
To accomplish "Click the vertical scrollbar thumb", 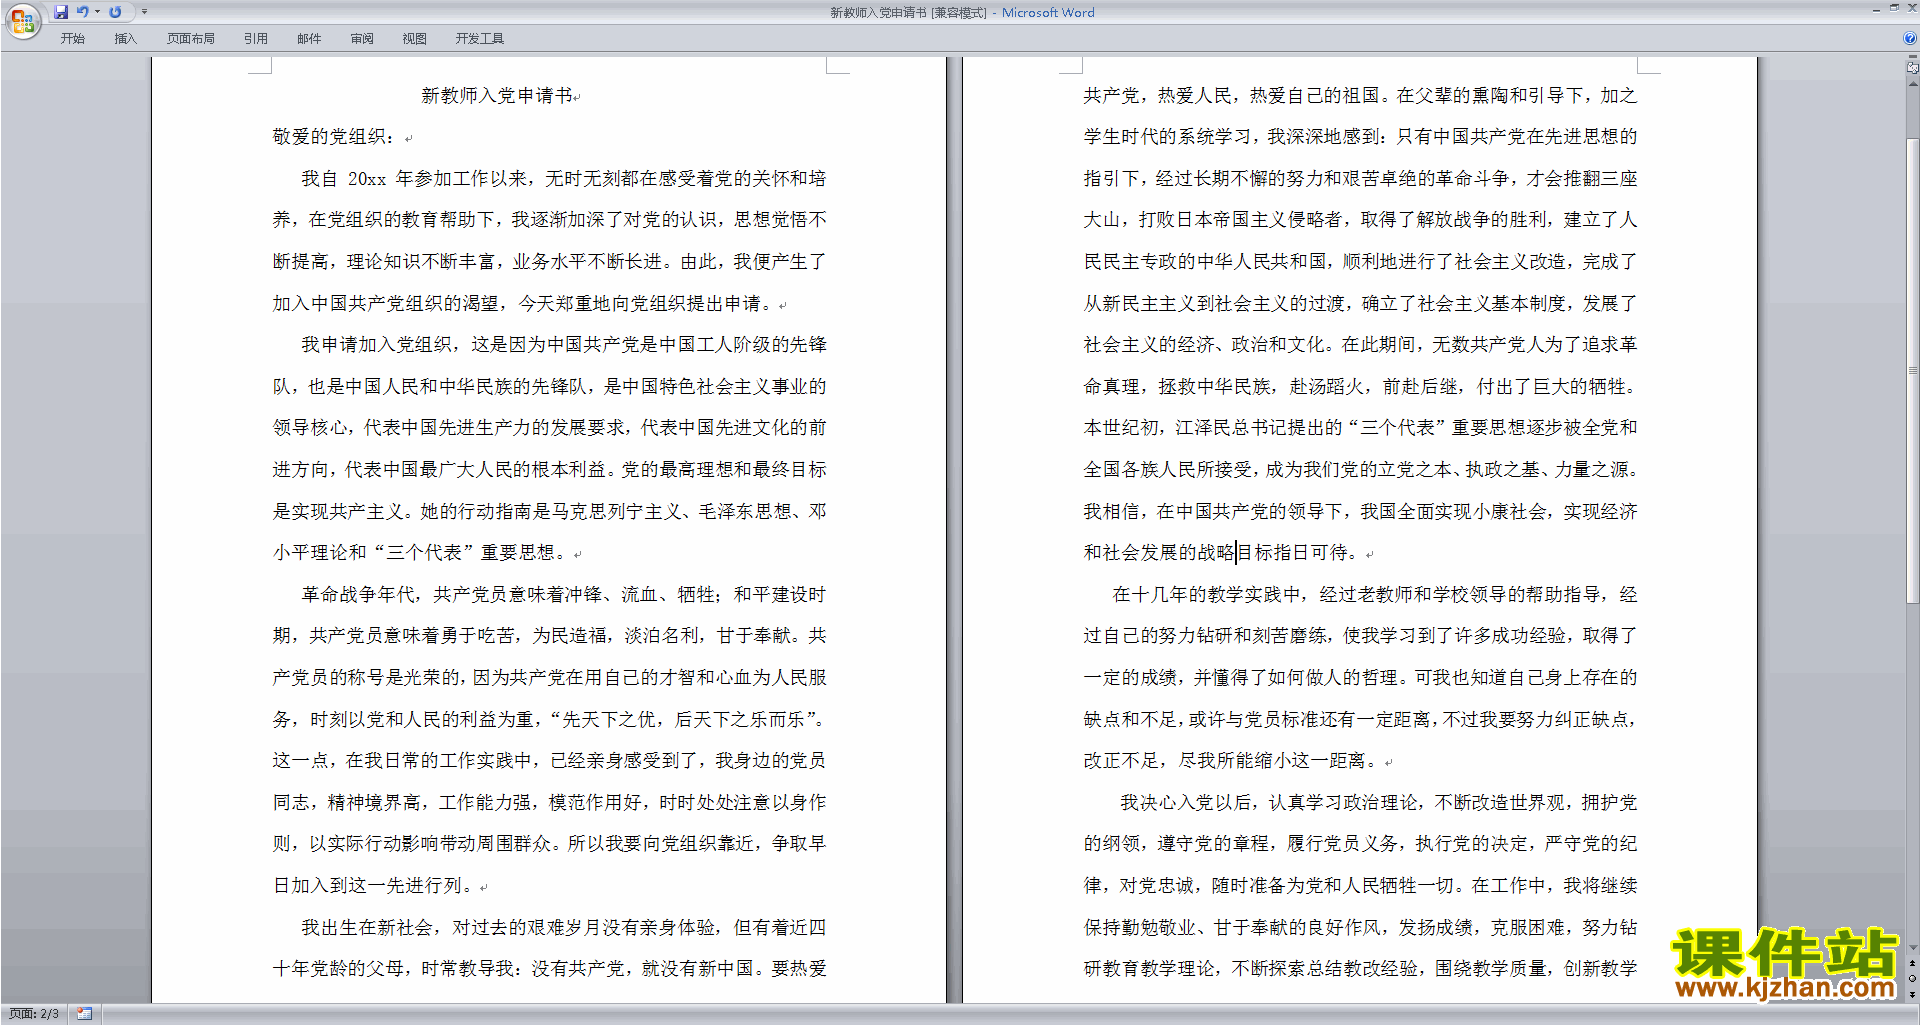I will pyautogui.click(x=1913, y=370).
